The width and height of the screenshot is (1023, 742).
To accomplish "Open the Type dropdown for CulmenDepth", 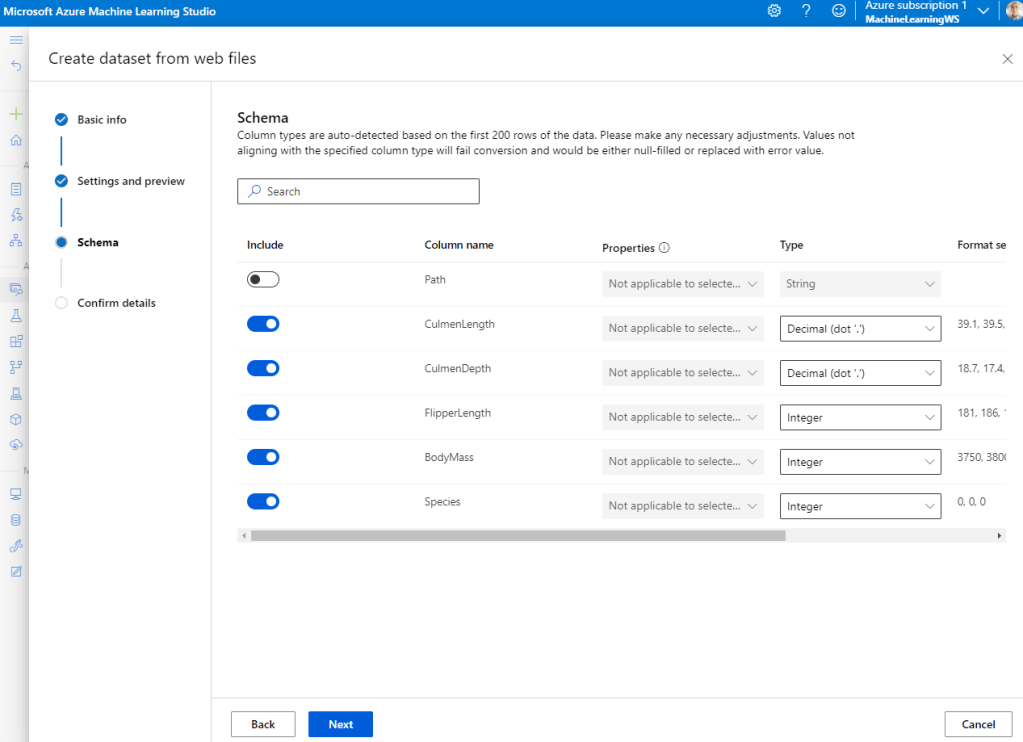I will (x=860, y=373).
